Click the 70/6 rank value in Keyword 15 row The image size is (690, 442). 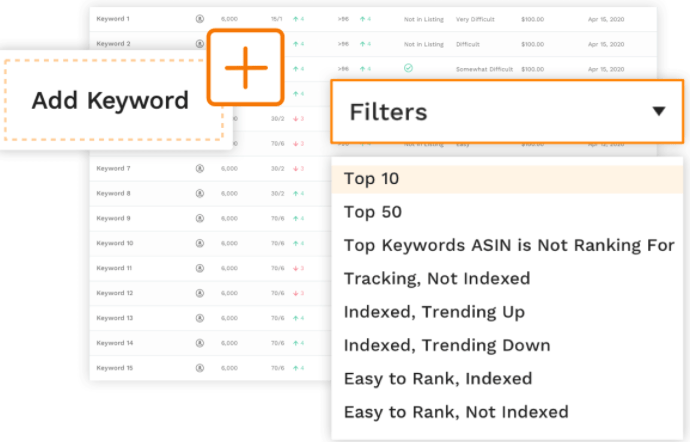[278, 368]
